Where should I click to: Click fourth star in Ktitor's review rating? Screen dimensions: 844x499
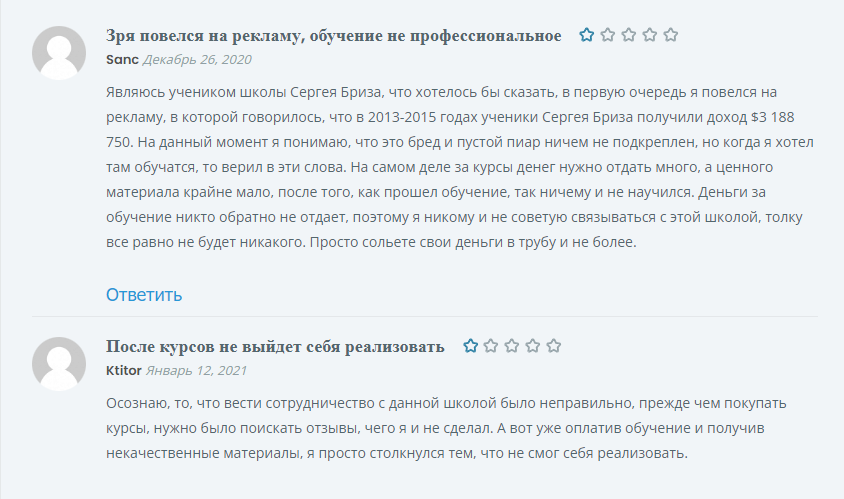pos(533,346)
